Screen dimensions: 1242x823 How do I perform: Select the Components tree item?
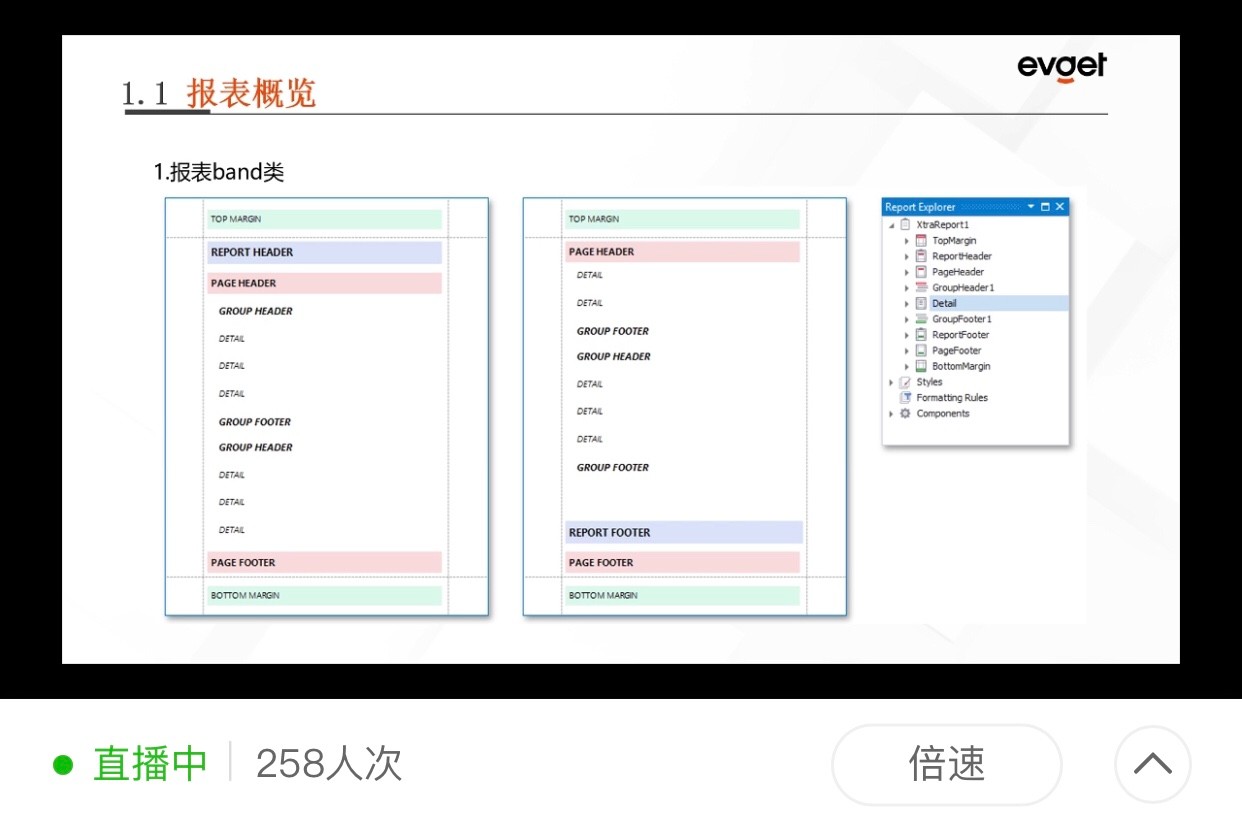click(942, 414)
